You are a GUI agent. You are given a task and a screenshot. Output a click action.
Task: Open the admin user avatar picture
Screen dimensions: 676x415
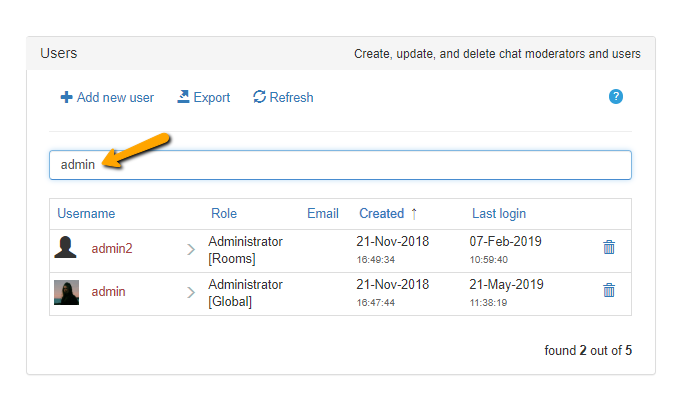point(66,292)
